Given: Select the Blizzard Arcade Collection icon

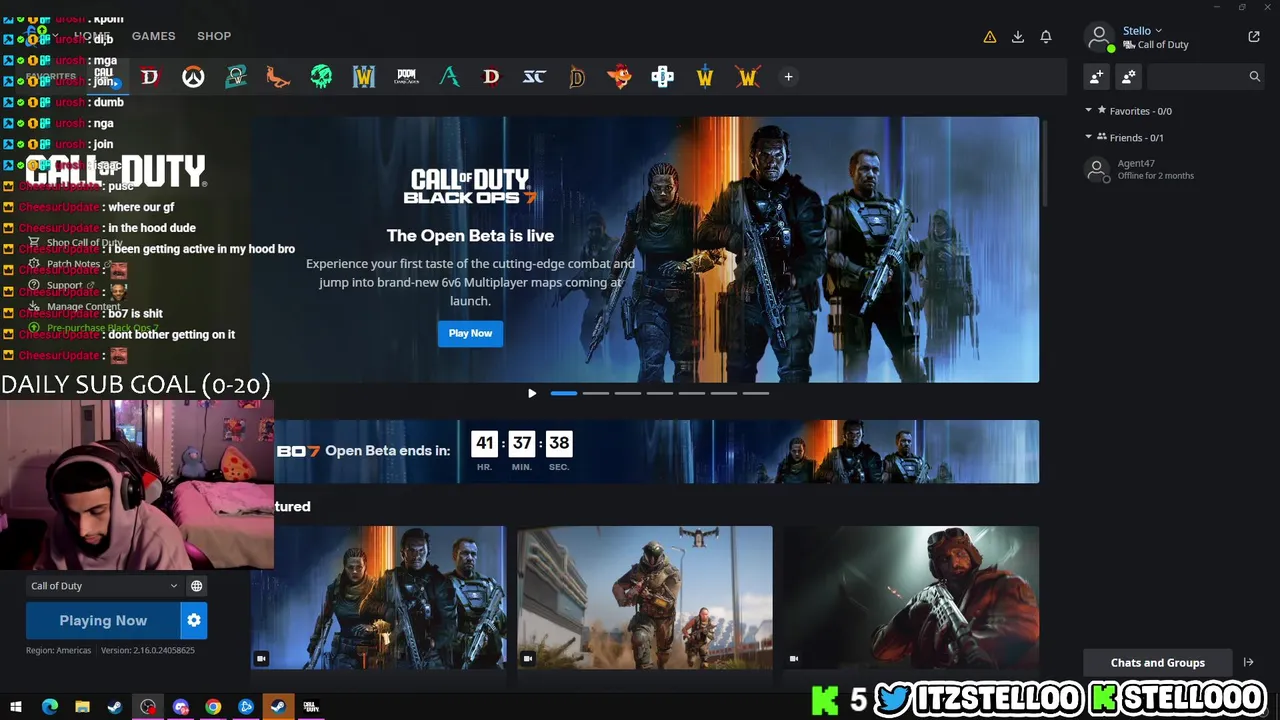Looking at the screenshot, I should pyautogui.click(x=662, y=77).
